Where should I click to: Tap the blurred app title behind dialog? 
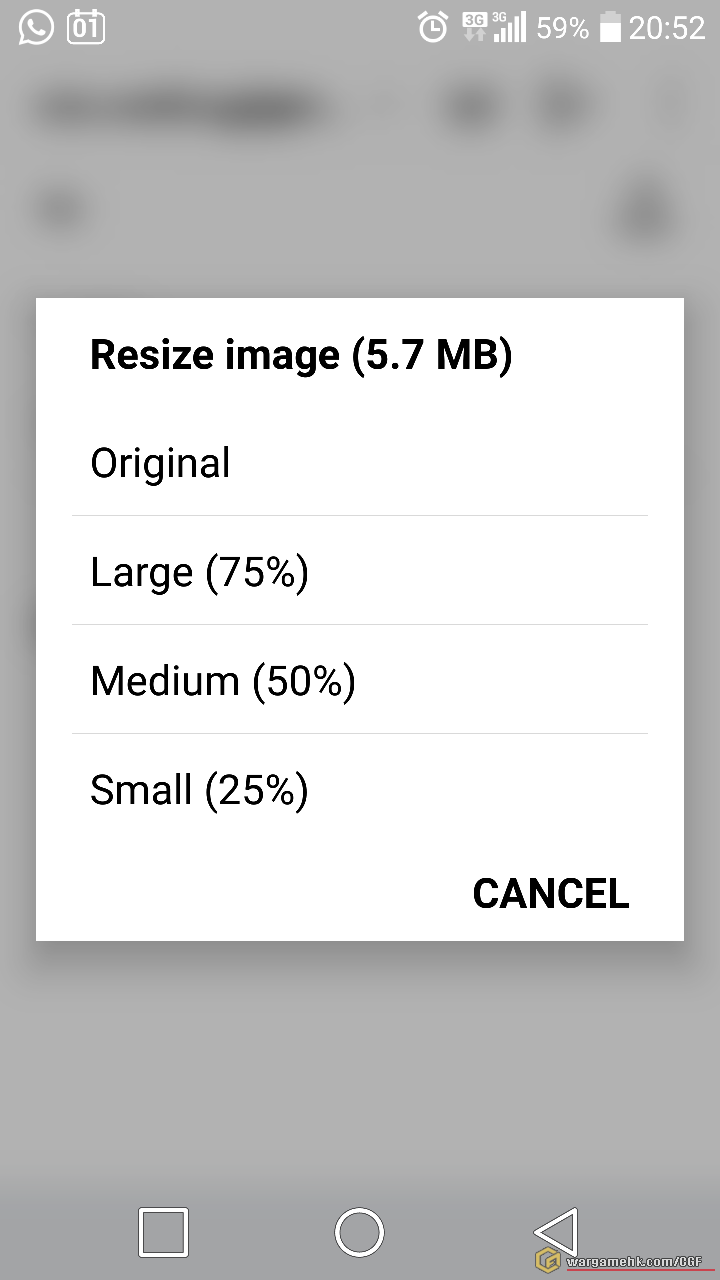[x=180, y=107]
